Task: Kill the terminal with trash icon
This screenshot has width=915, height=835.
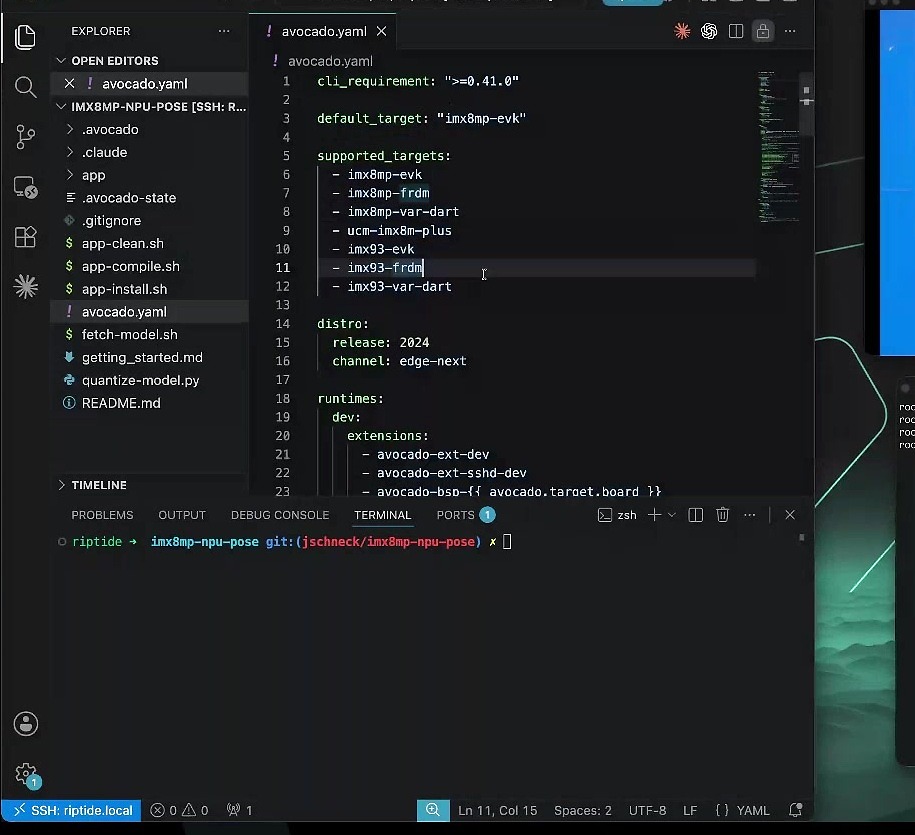Action: click(722, 515)
